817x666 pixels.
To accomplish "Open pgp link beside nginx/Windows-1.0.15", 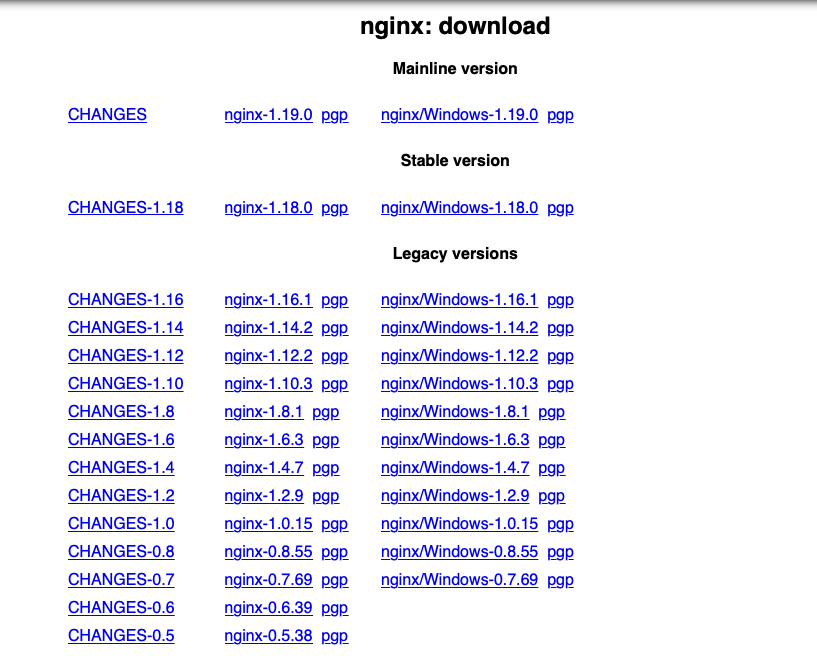I will [x=560, y=524].
